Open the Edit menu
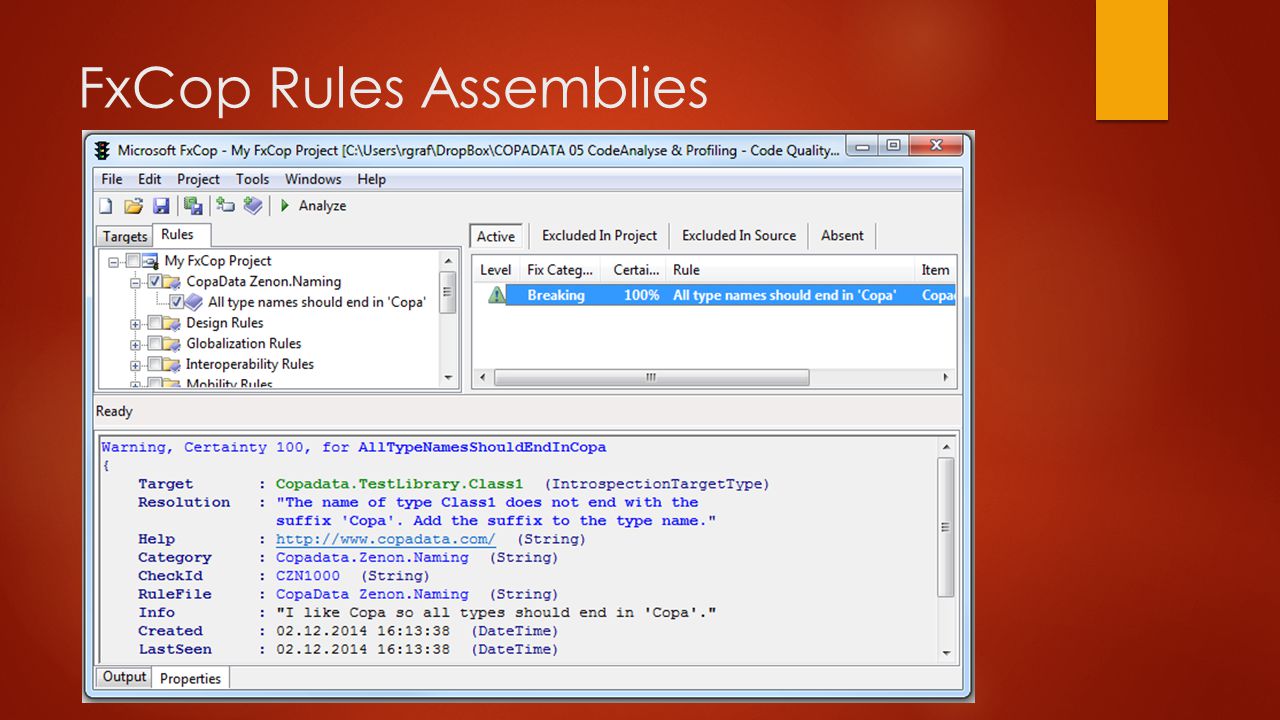Image resolution: width=1280 pixels, height=720 pixels. (150, 179)
